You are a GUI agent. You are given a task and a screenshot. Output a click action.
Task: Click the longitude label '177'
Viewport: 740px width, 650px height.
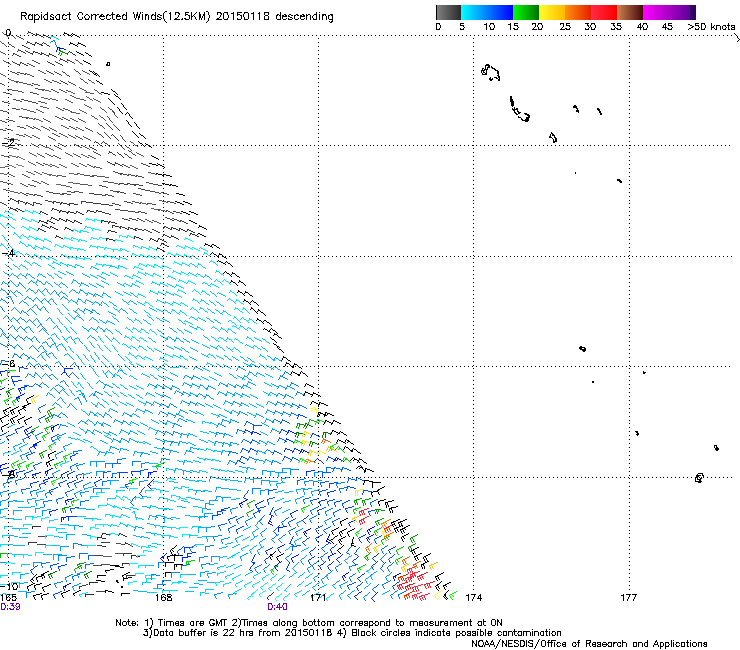[628, 598]
